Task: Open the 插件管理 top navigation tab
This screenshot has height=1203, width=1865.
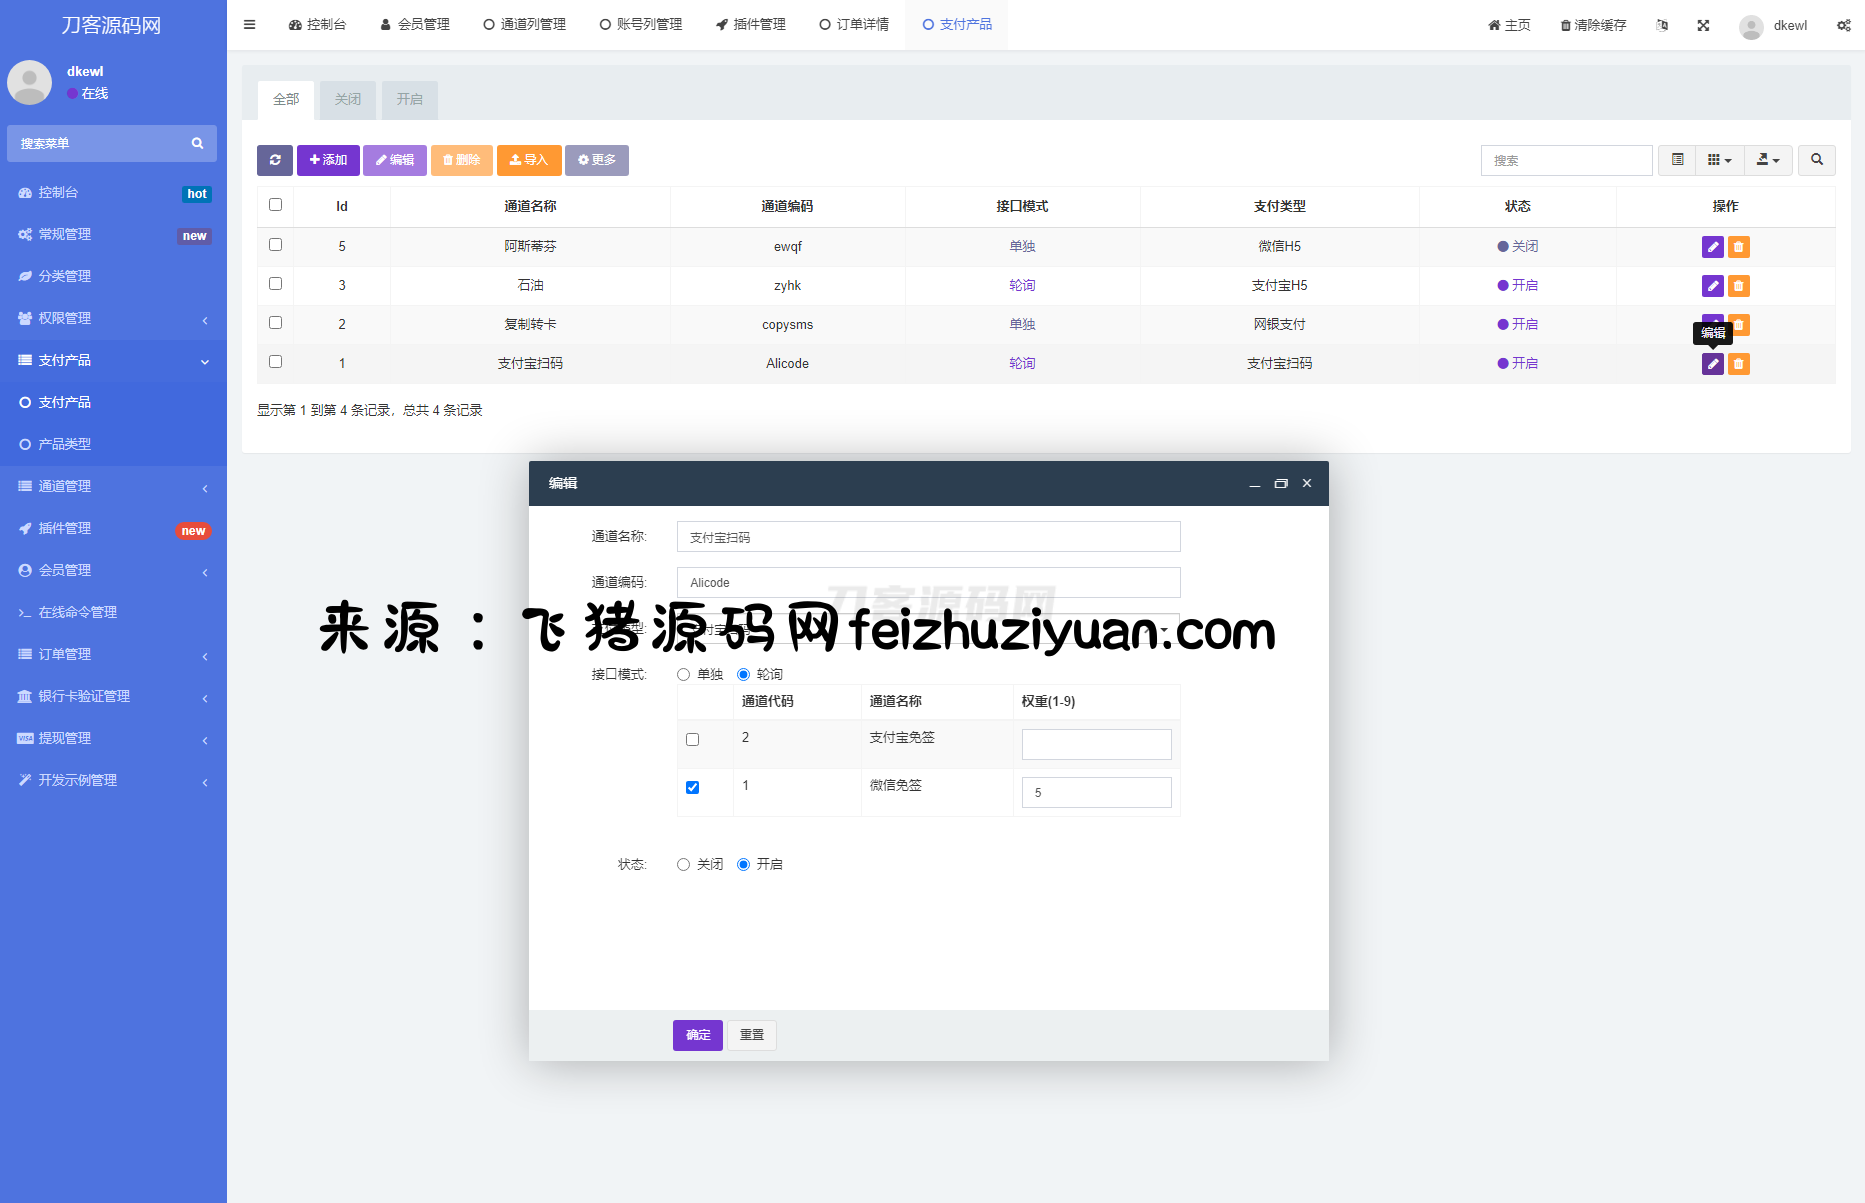Action: tap(751, 25)
